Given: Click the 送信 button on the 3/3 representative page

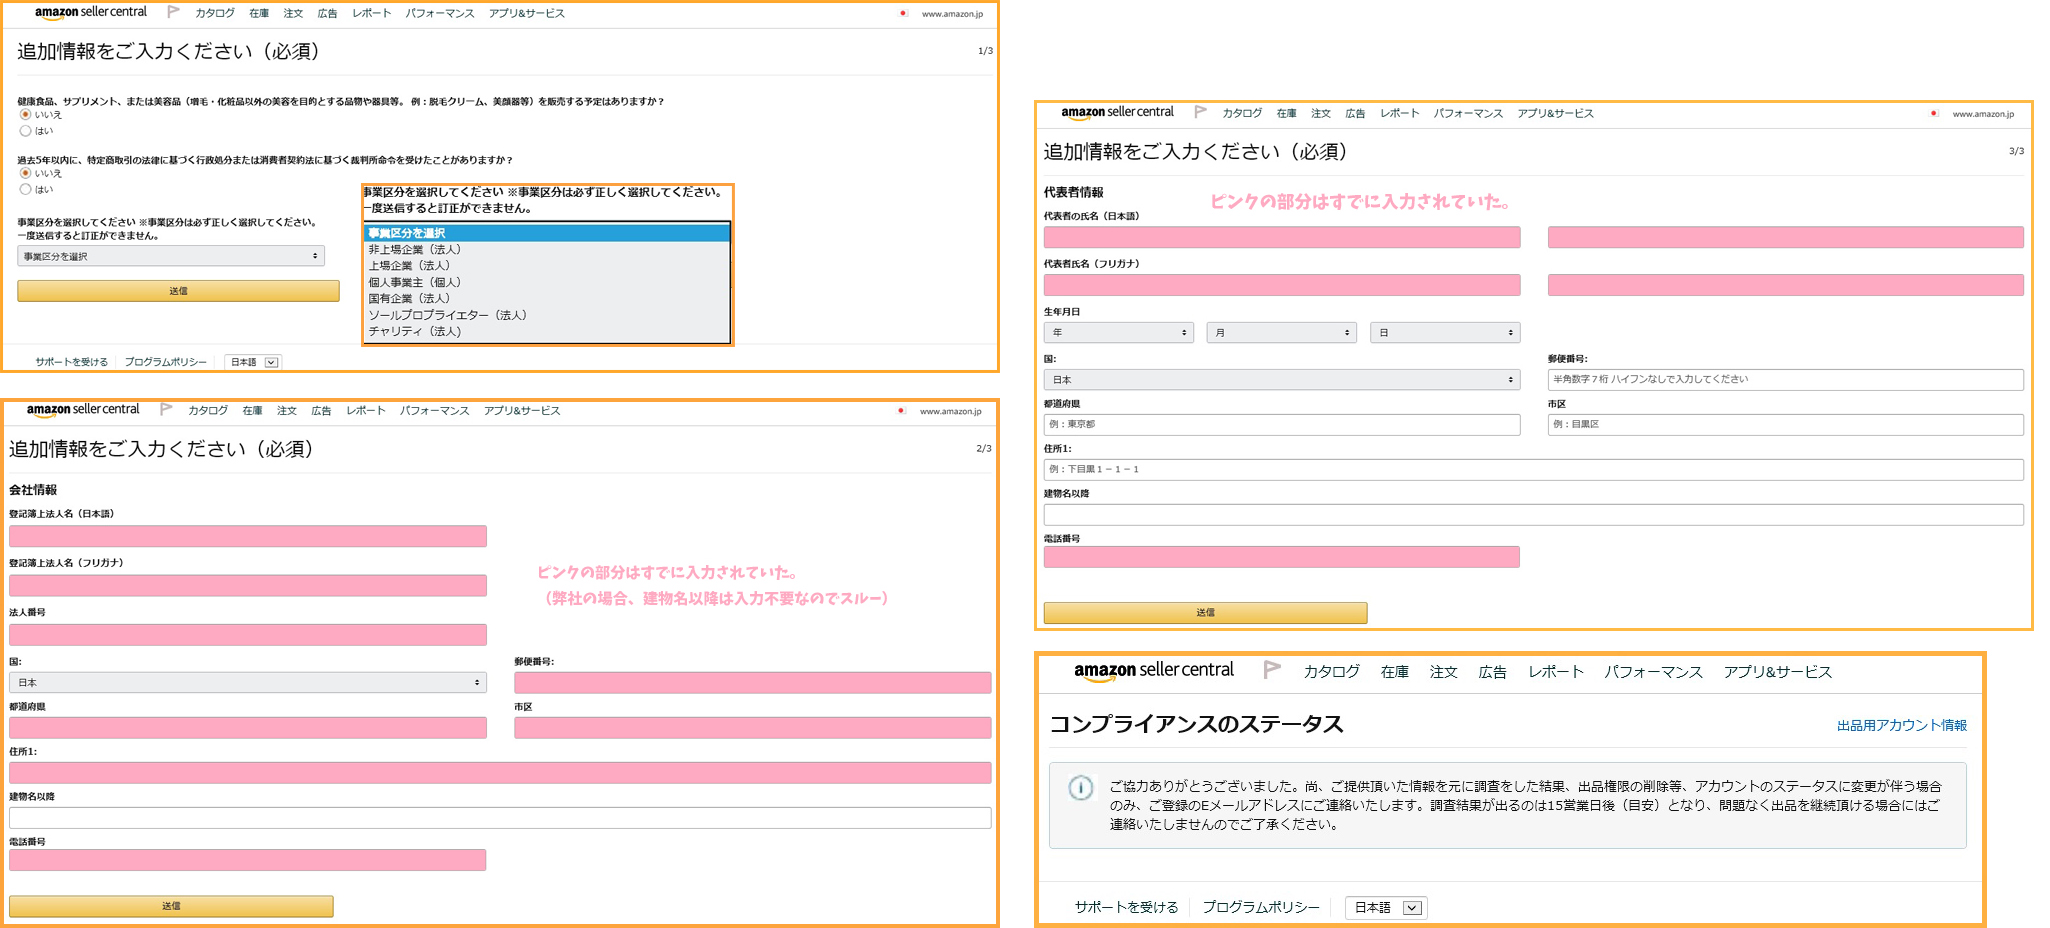Looking at the screenshot, I should coord(1205,613).
